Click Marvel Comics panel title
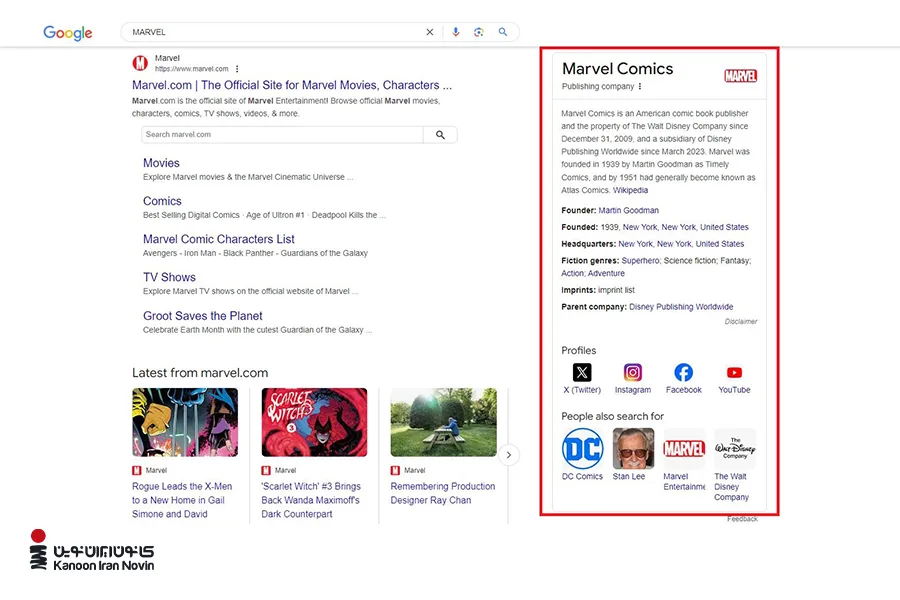The image size is (900, 600). point(618,69)
